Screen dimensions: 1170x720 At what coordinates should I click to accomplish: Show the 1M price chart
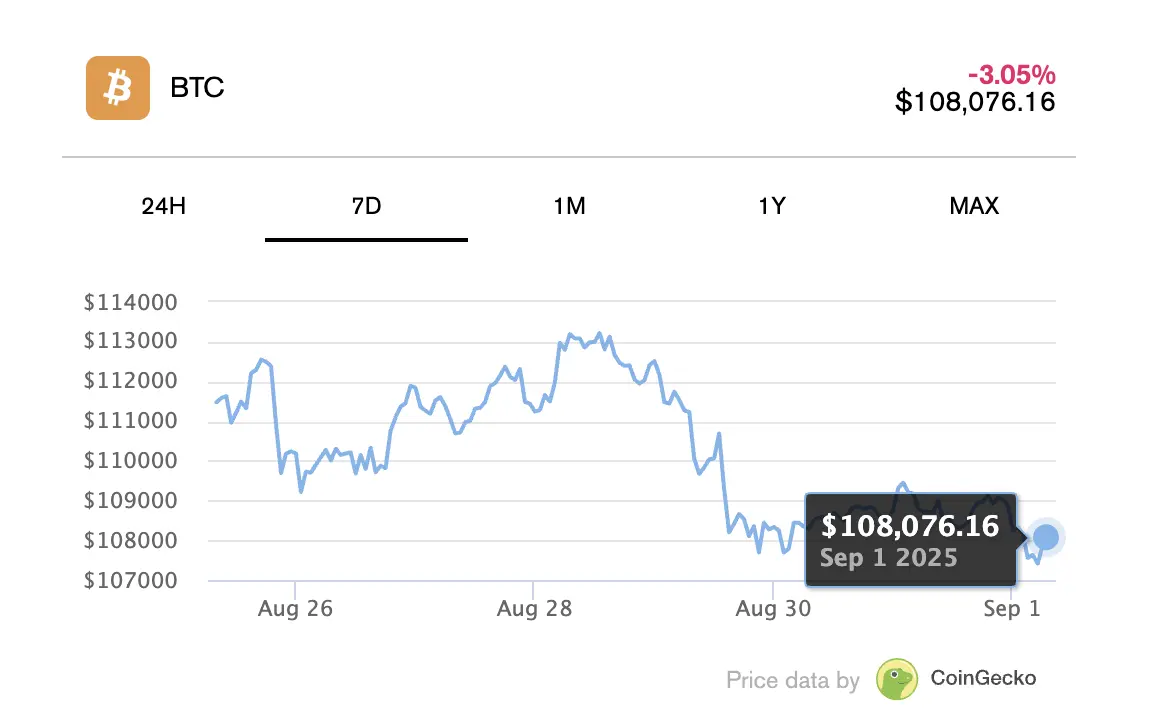coord(569,207)
